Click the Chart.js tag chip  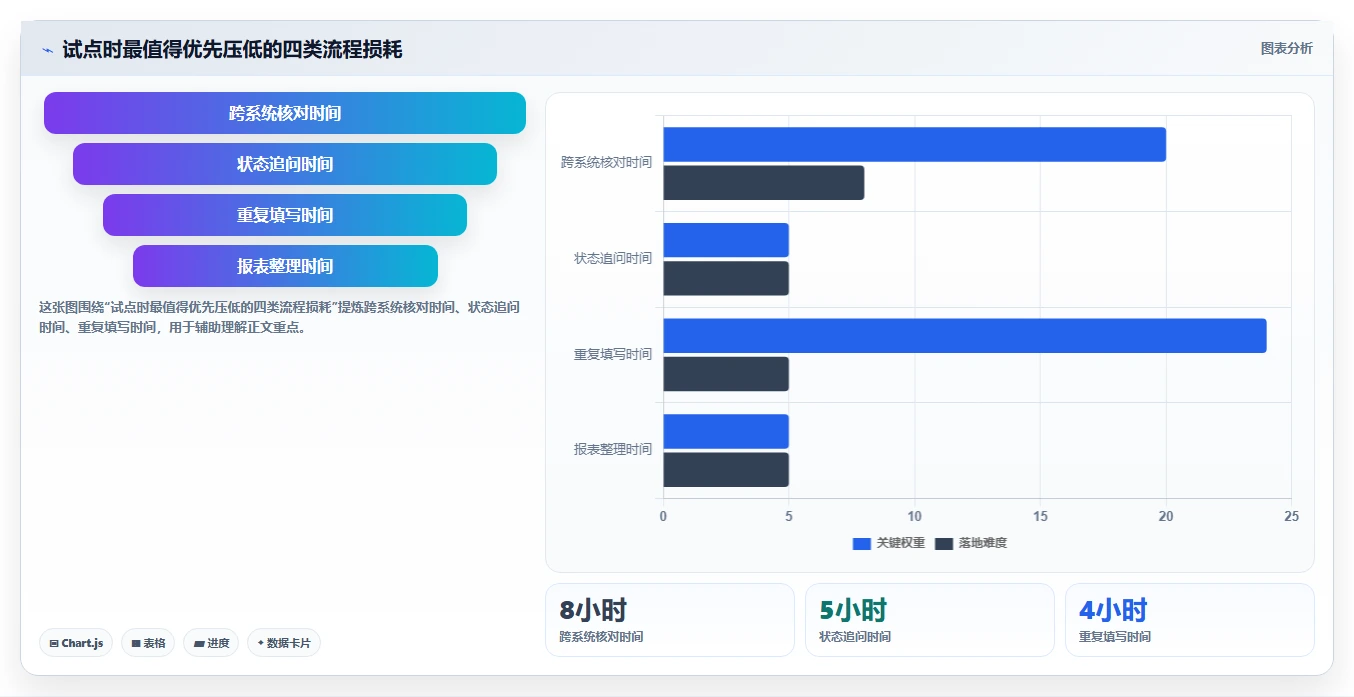click(x=76, y=643)
